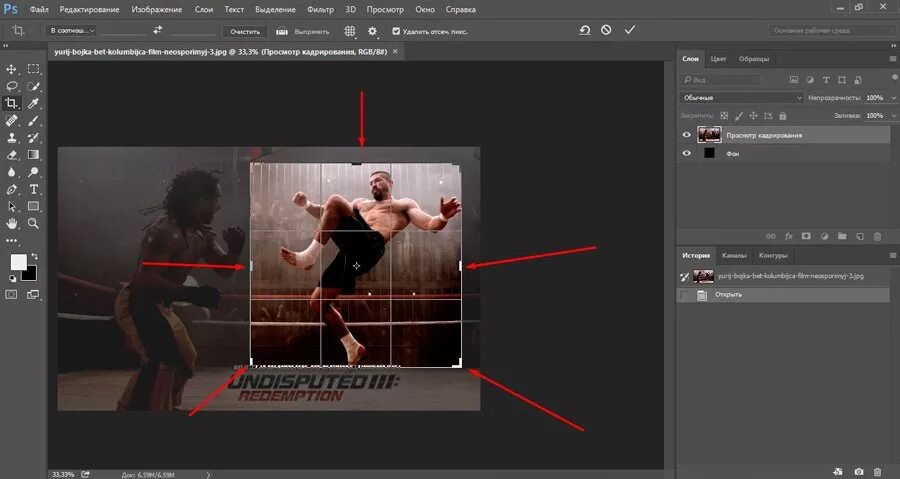Open the Редактирование menu

(90, 9)
